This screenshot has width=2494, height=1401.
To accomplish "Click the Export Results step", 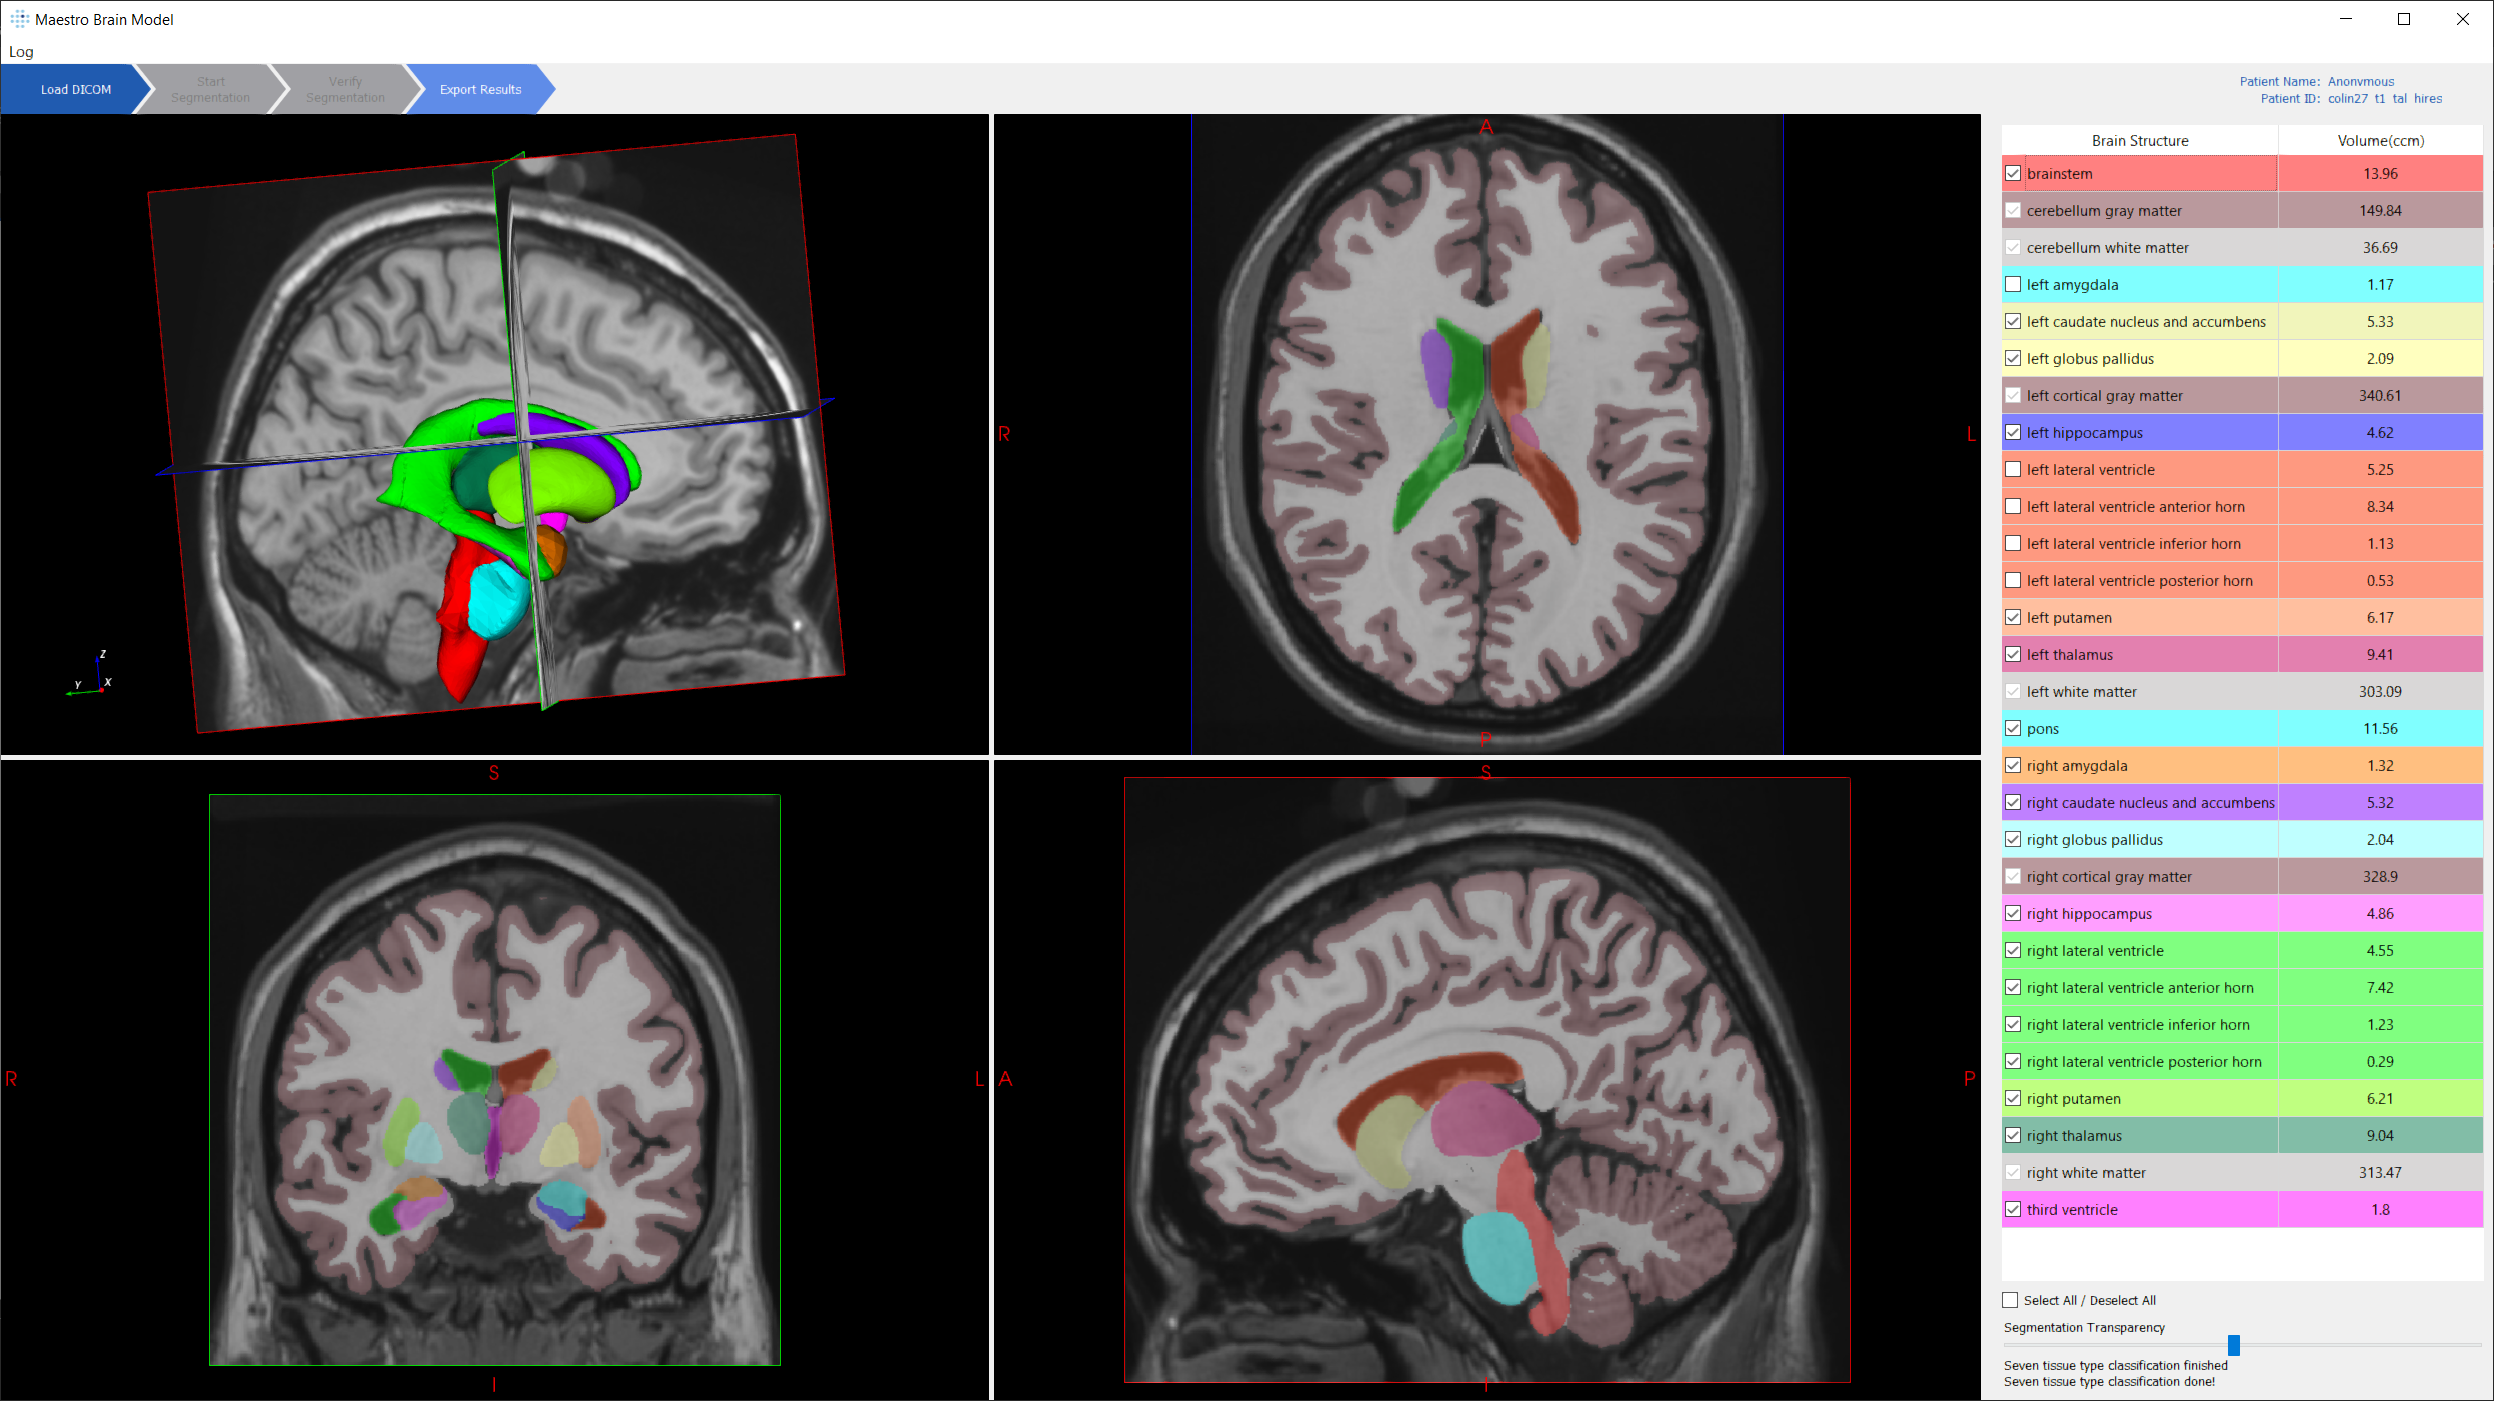I will tap(480, 90).
